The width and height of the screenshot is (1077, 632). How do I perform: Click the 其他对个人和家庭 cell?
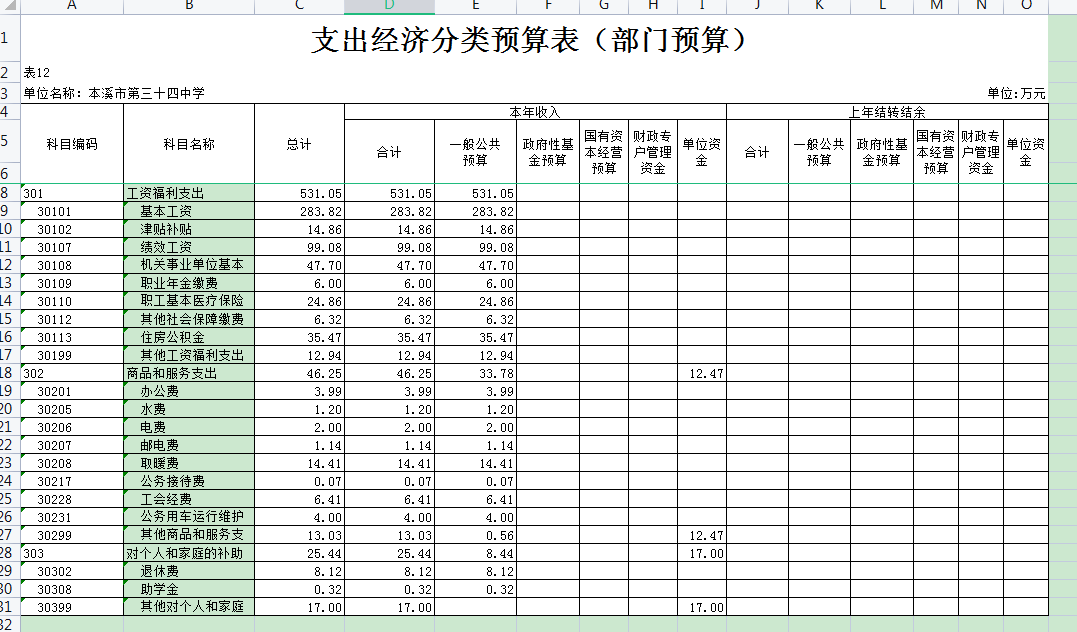click(189, 607)
